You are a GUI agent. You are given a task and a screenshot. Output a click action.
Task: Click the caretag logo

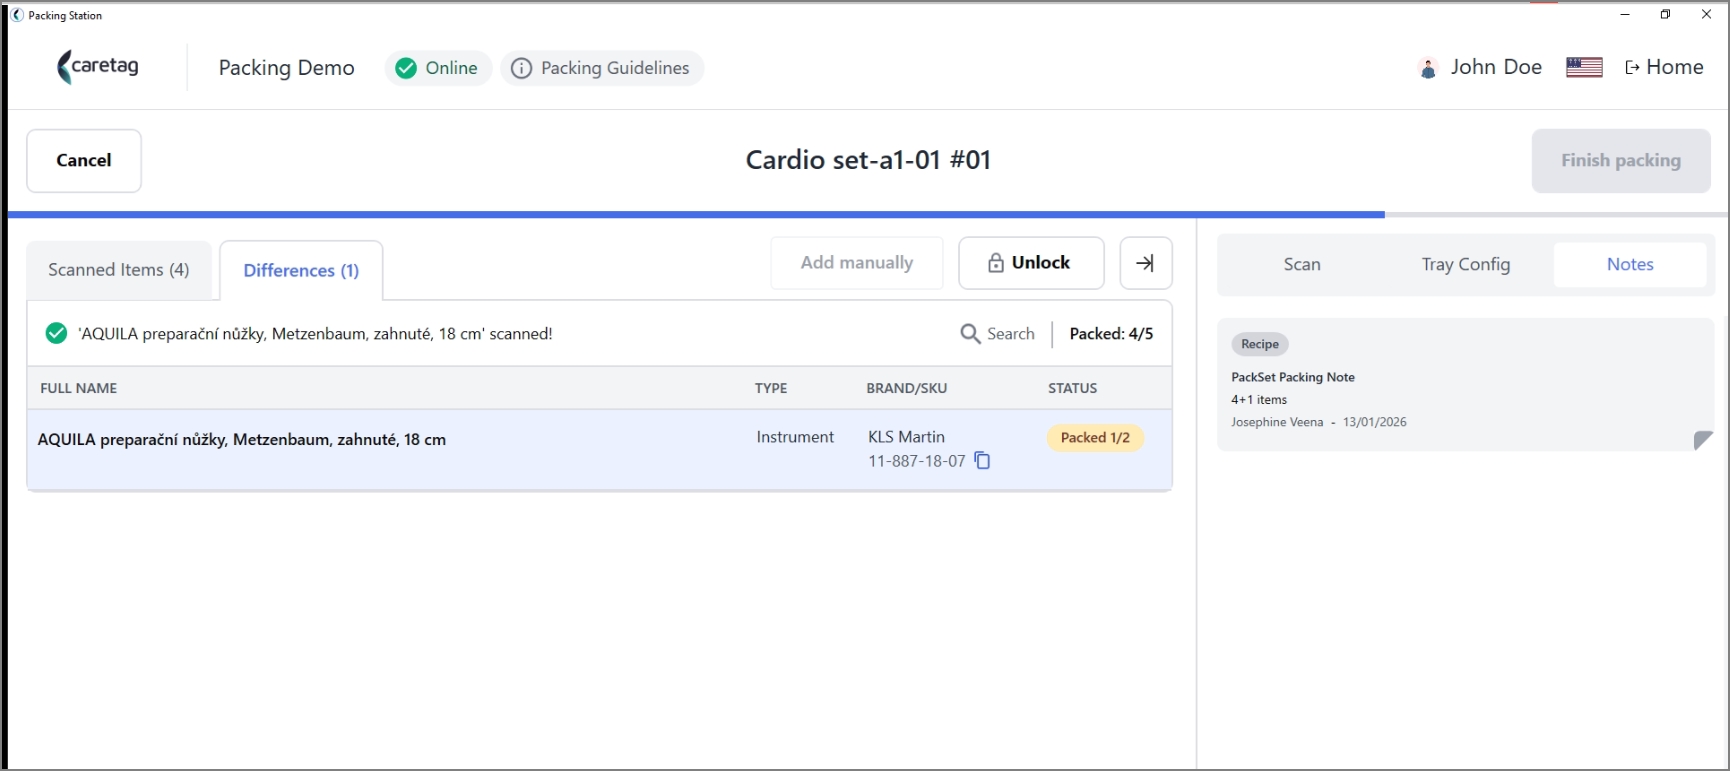(x=98, y=67)
